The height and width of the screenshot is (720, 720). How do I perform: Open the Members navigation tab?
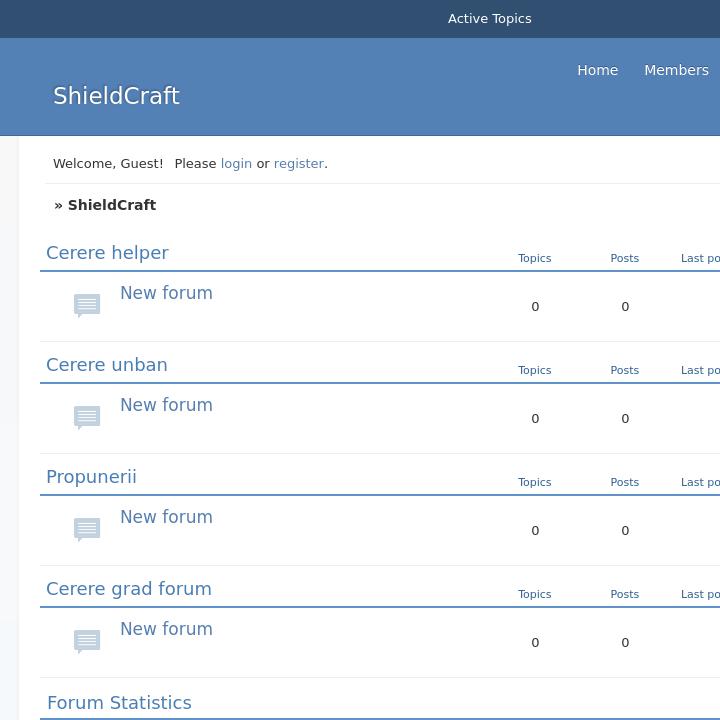click(x=676, y=70)
